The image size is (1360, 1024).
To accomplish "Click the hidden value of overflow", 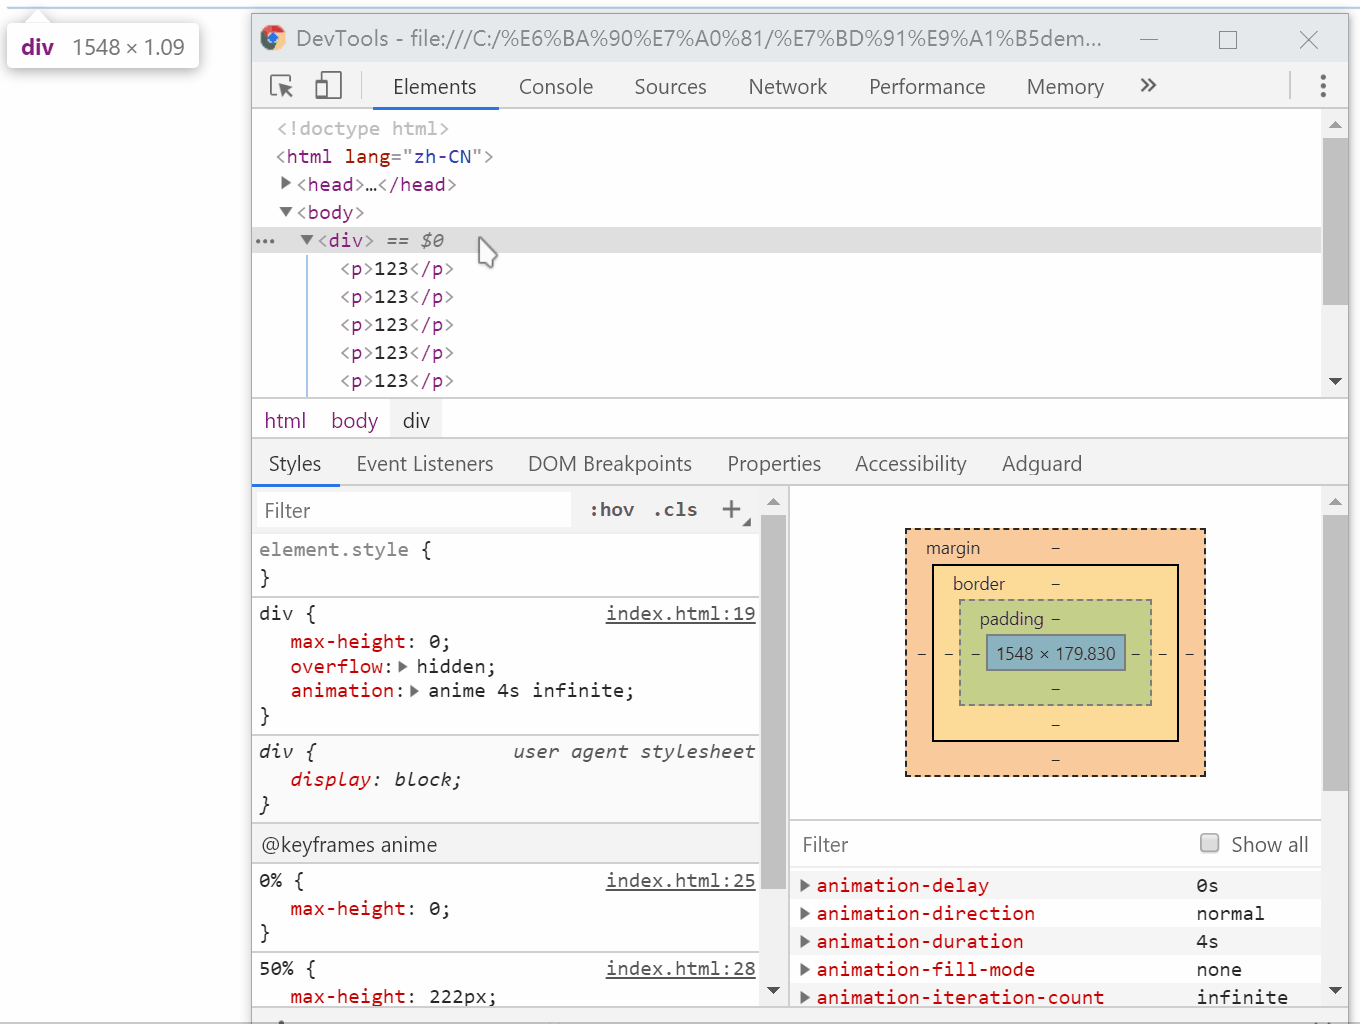I will [x=452, y=666].
